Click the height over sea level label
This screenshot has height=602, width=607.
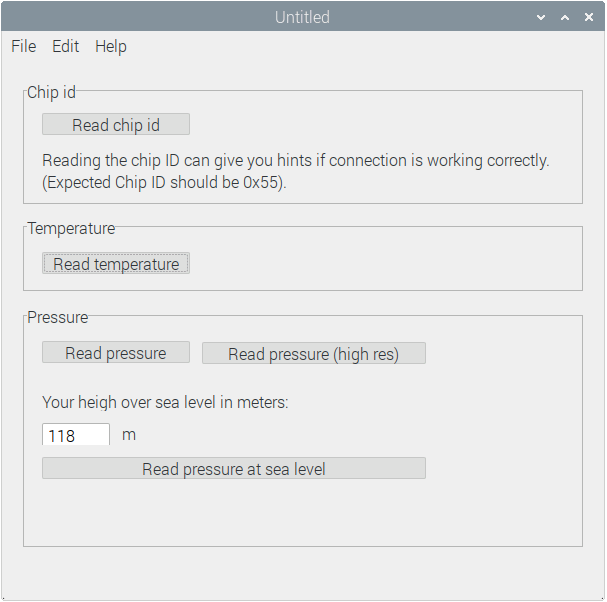[165, 402]
